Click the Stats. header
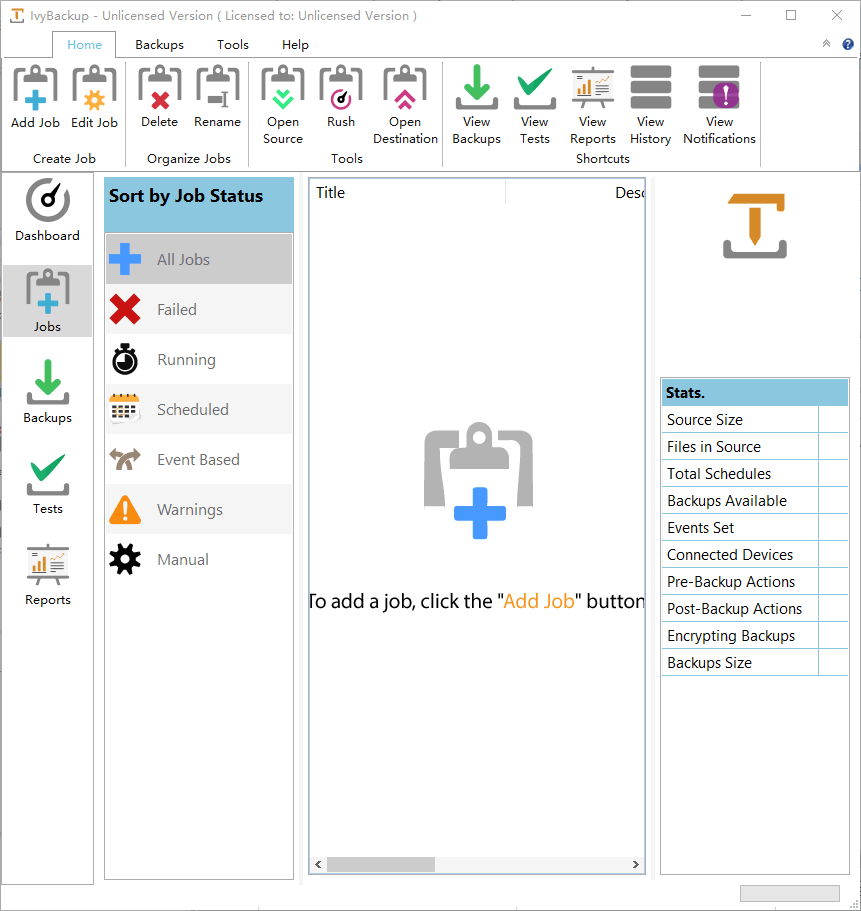The height and width of the screenshot is (911, 861). click(x=755, y=393)
